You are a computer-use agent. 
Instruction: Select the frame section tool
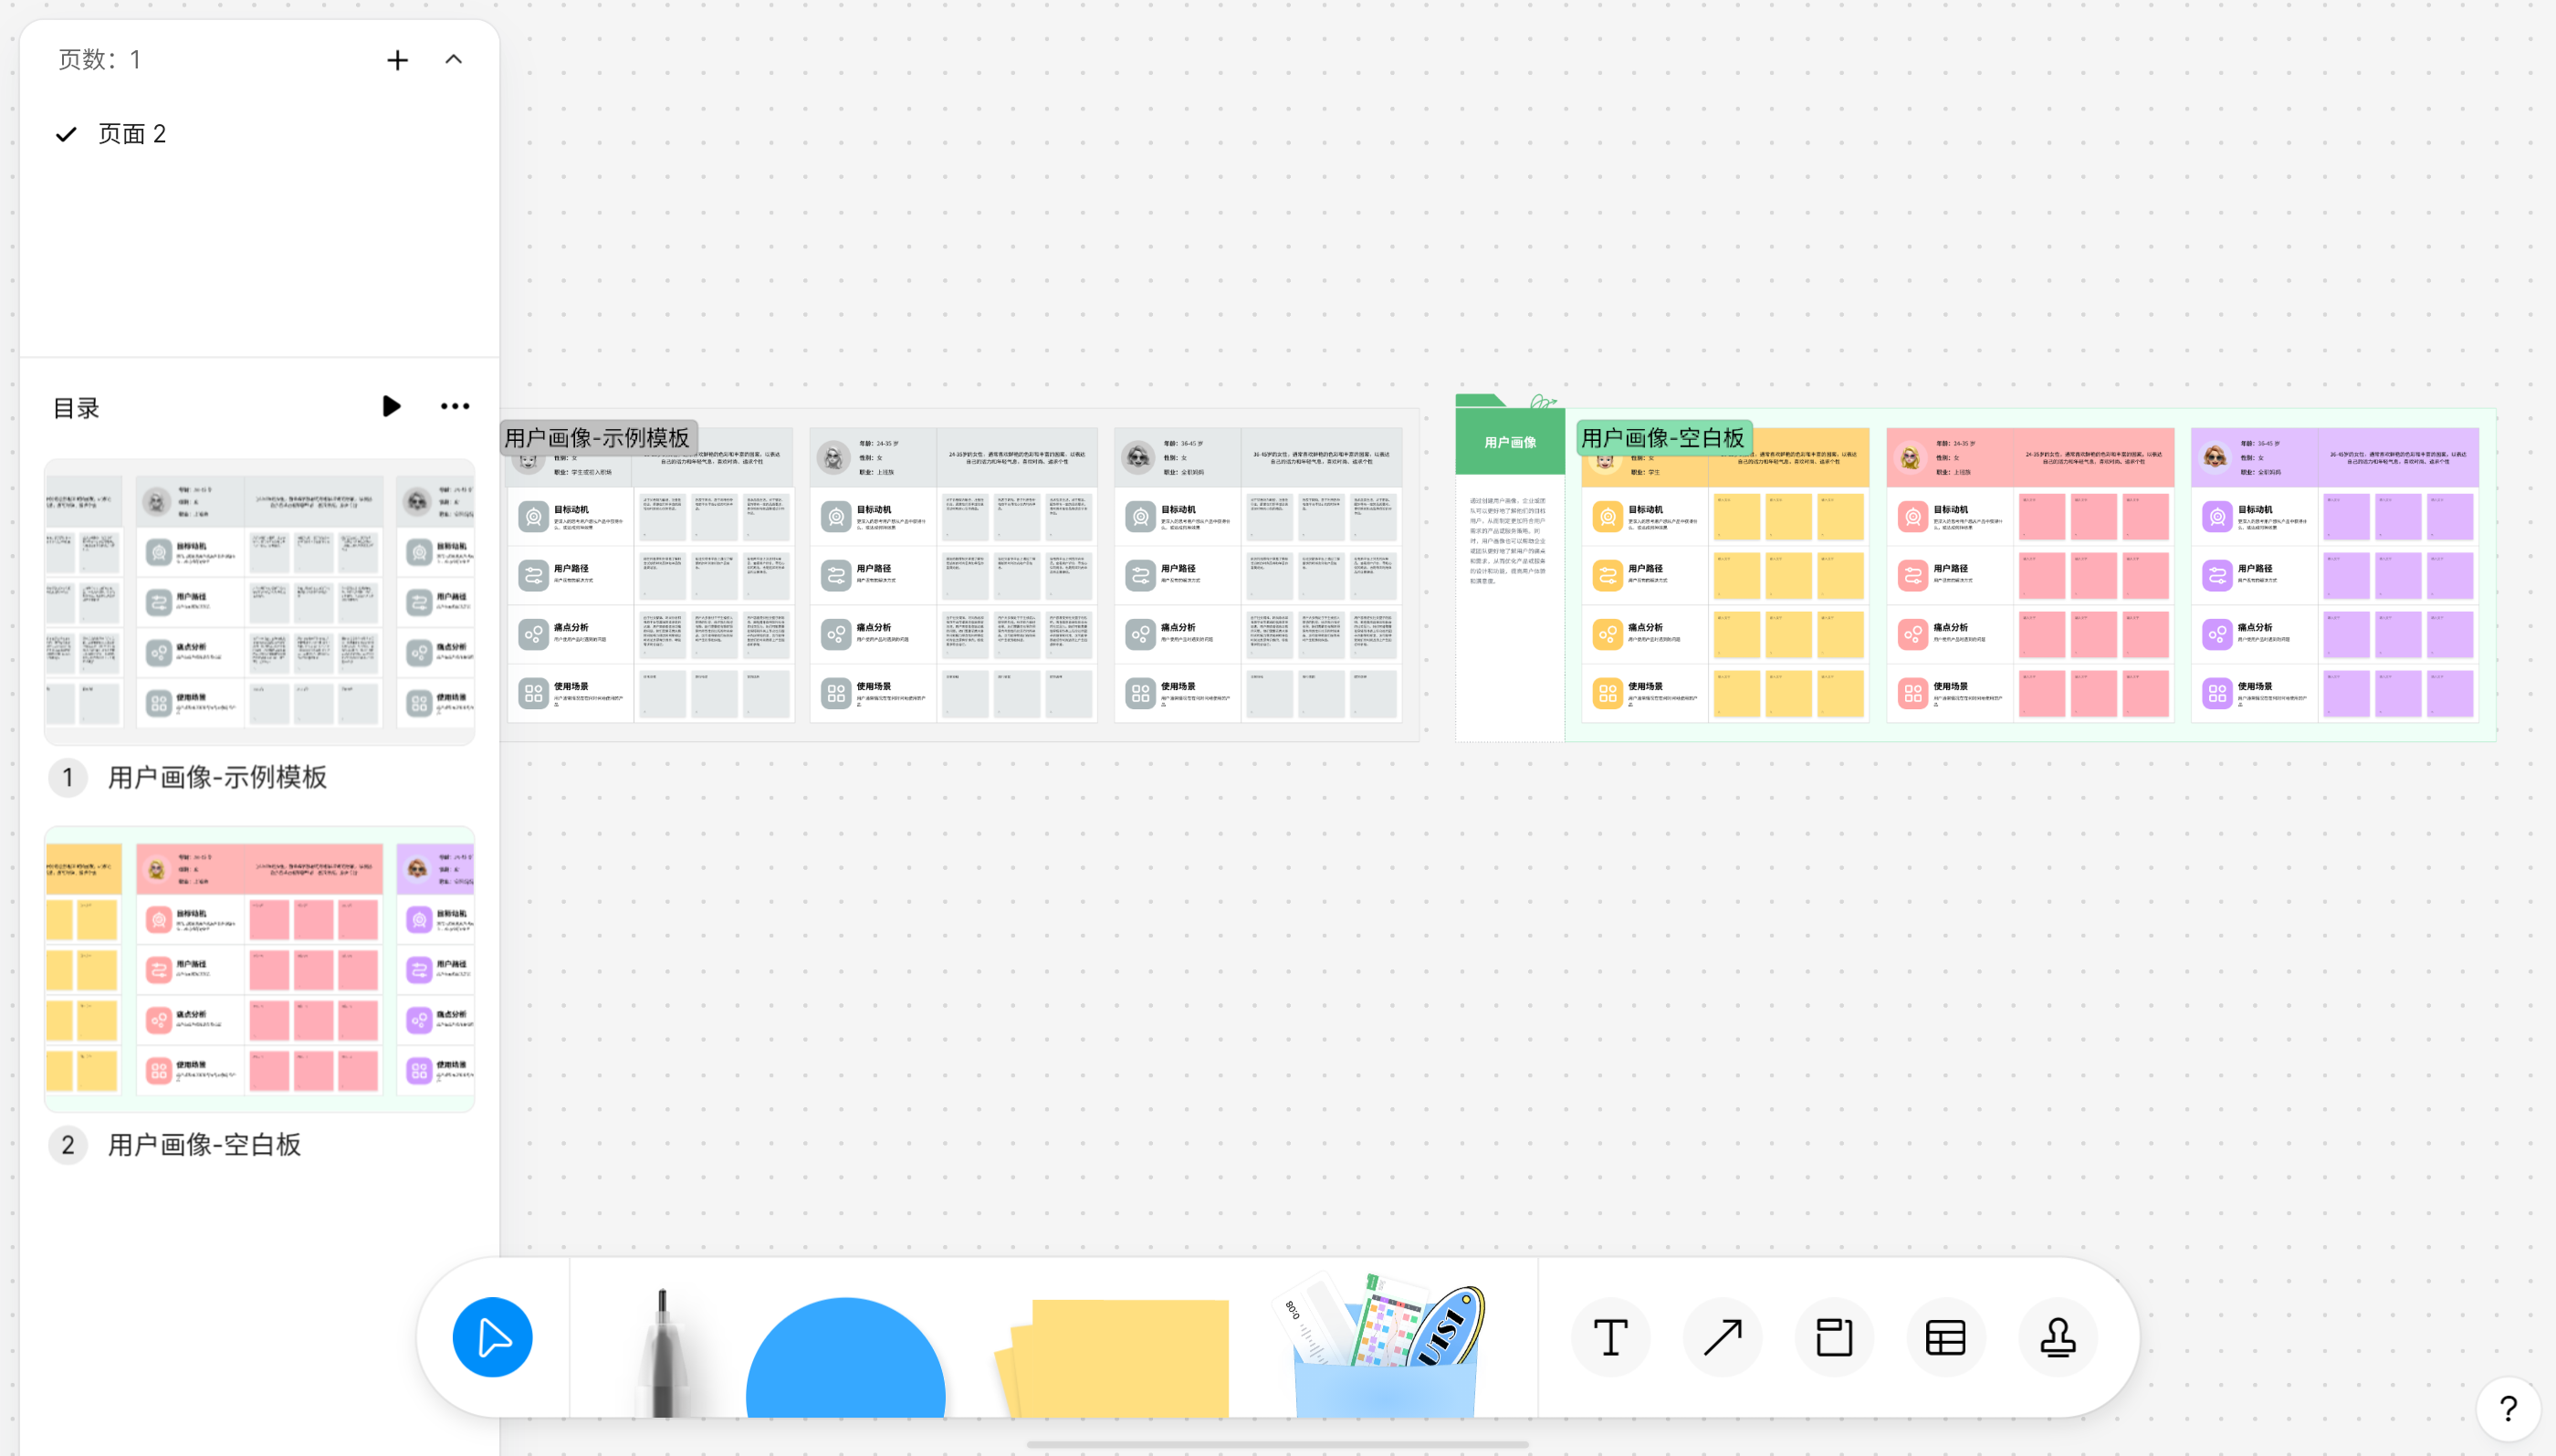pos(1834,1337)
